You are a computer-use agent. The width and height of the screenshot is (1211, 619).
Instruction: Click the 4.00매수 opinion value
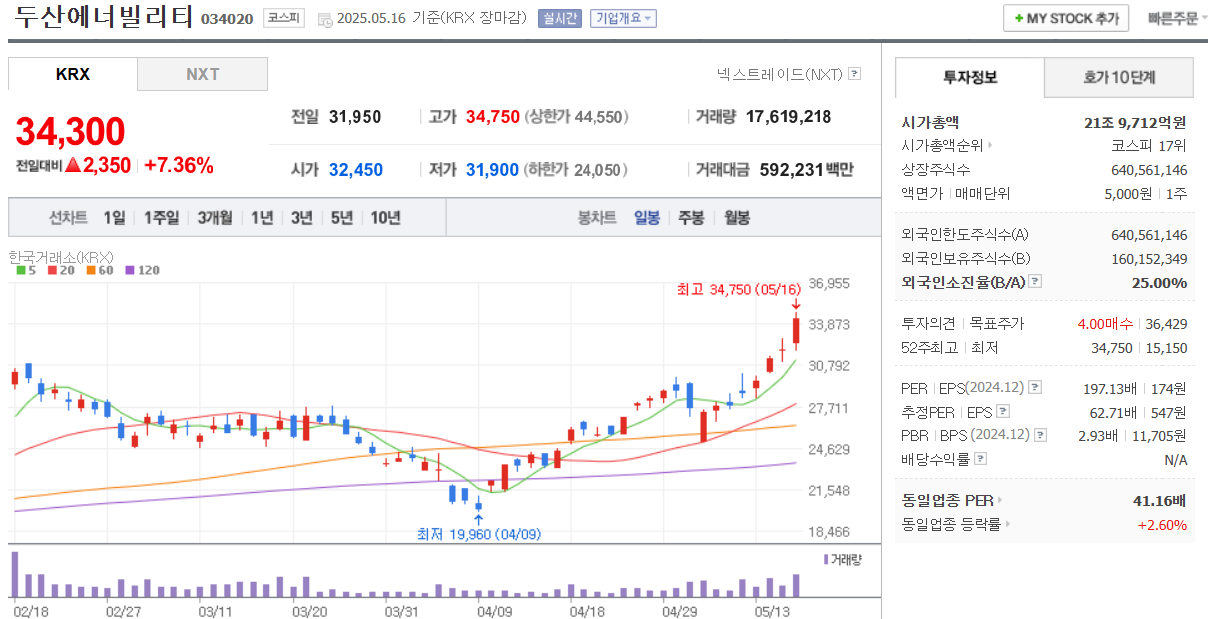[1106, 324]
